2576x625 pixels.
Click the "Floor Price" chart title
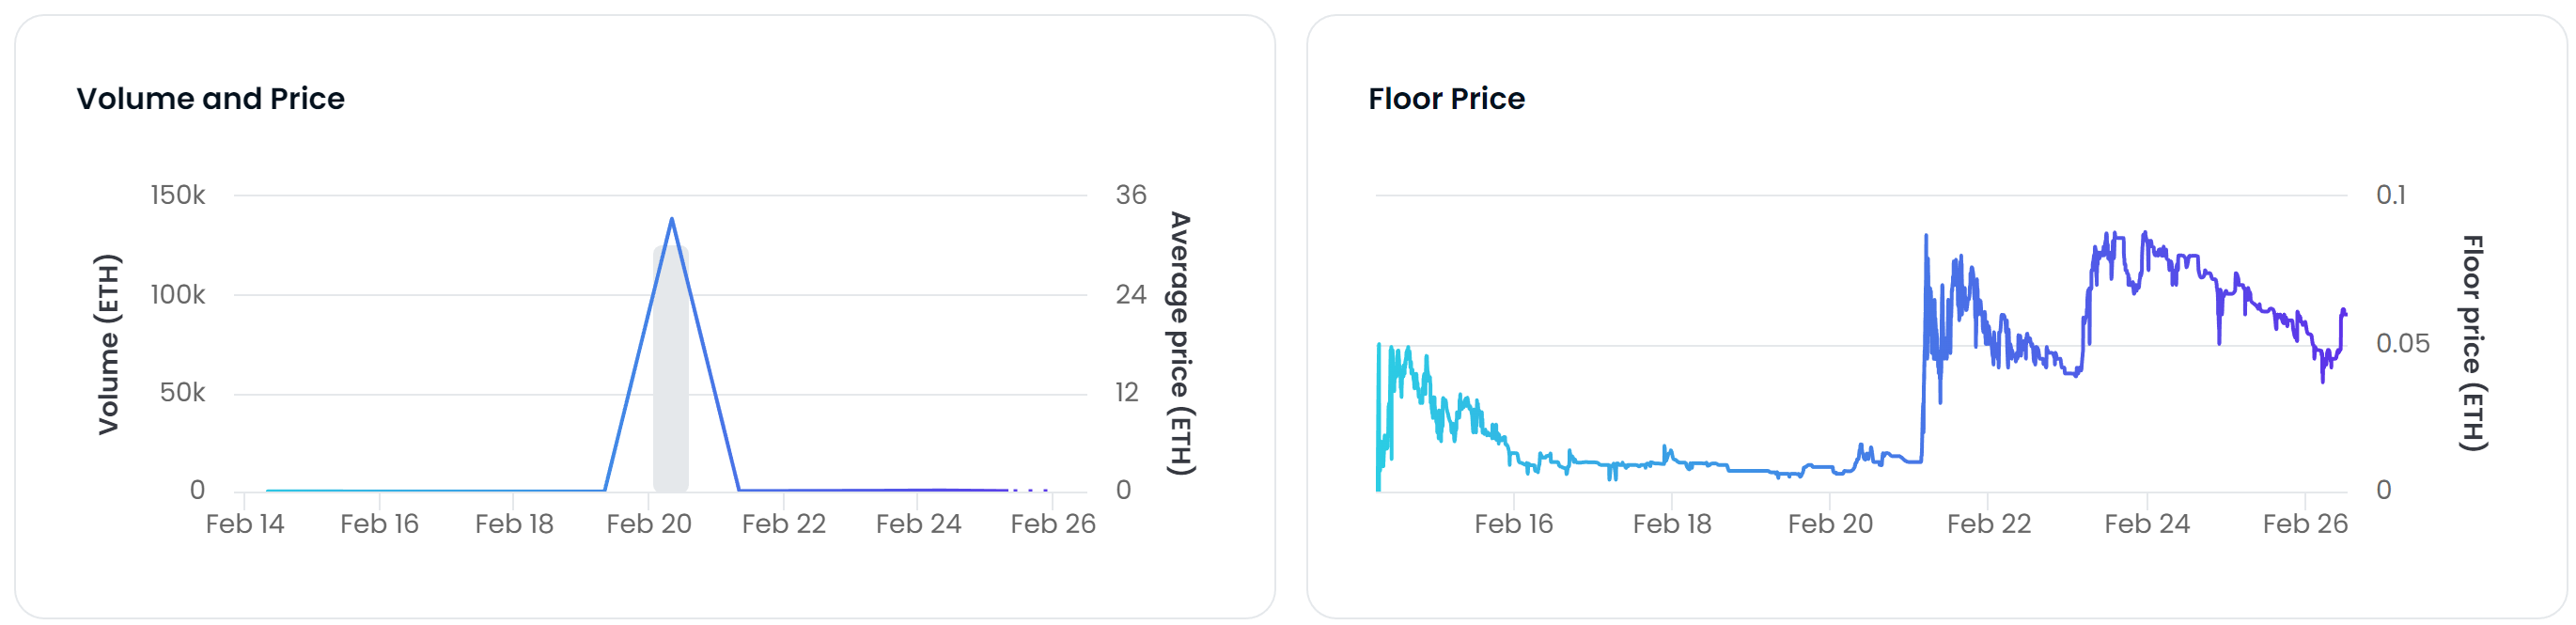pos(1446,99)
